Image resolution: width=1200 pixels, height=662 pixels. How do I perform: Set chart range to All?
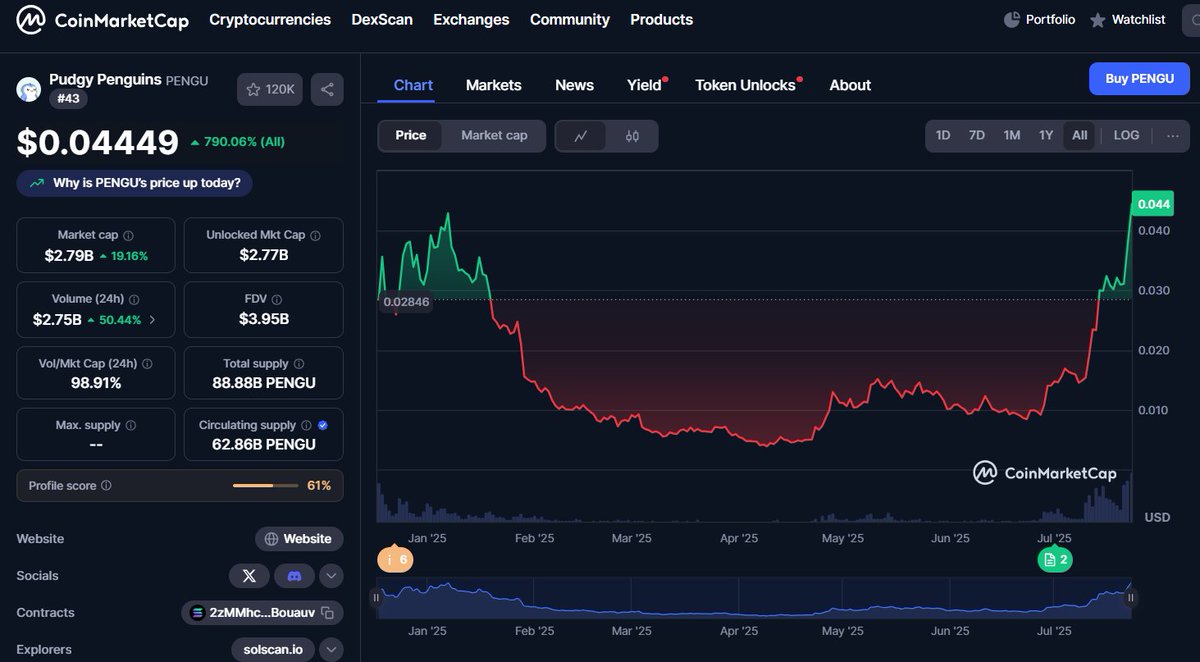[1080, 135]
